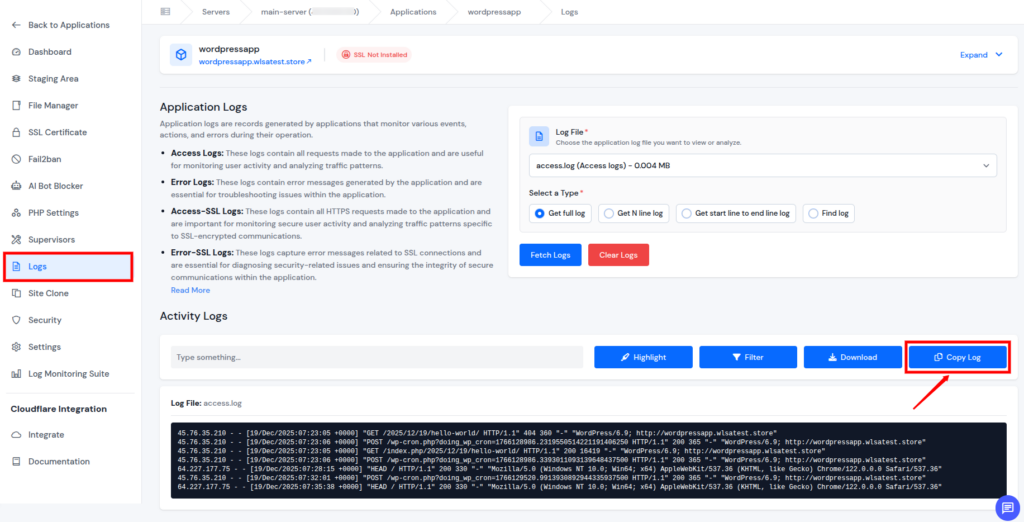The image size is (1024, 522).
Task: Open the access.log file dropdown
Action: 763,165
